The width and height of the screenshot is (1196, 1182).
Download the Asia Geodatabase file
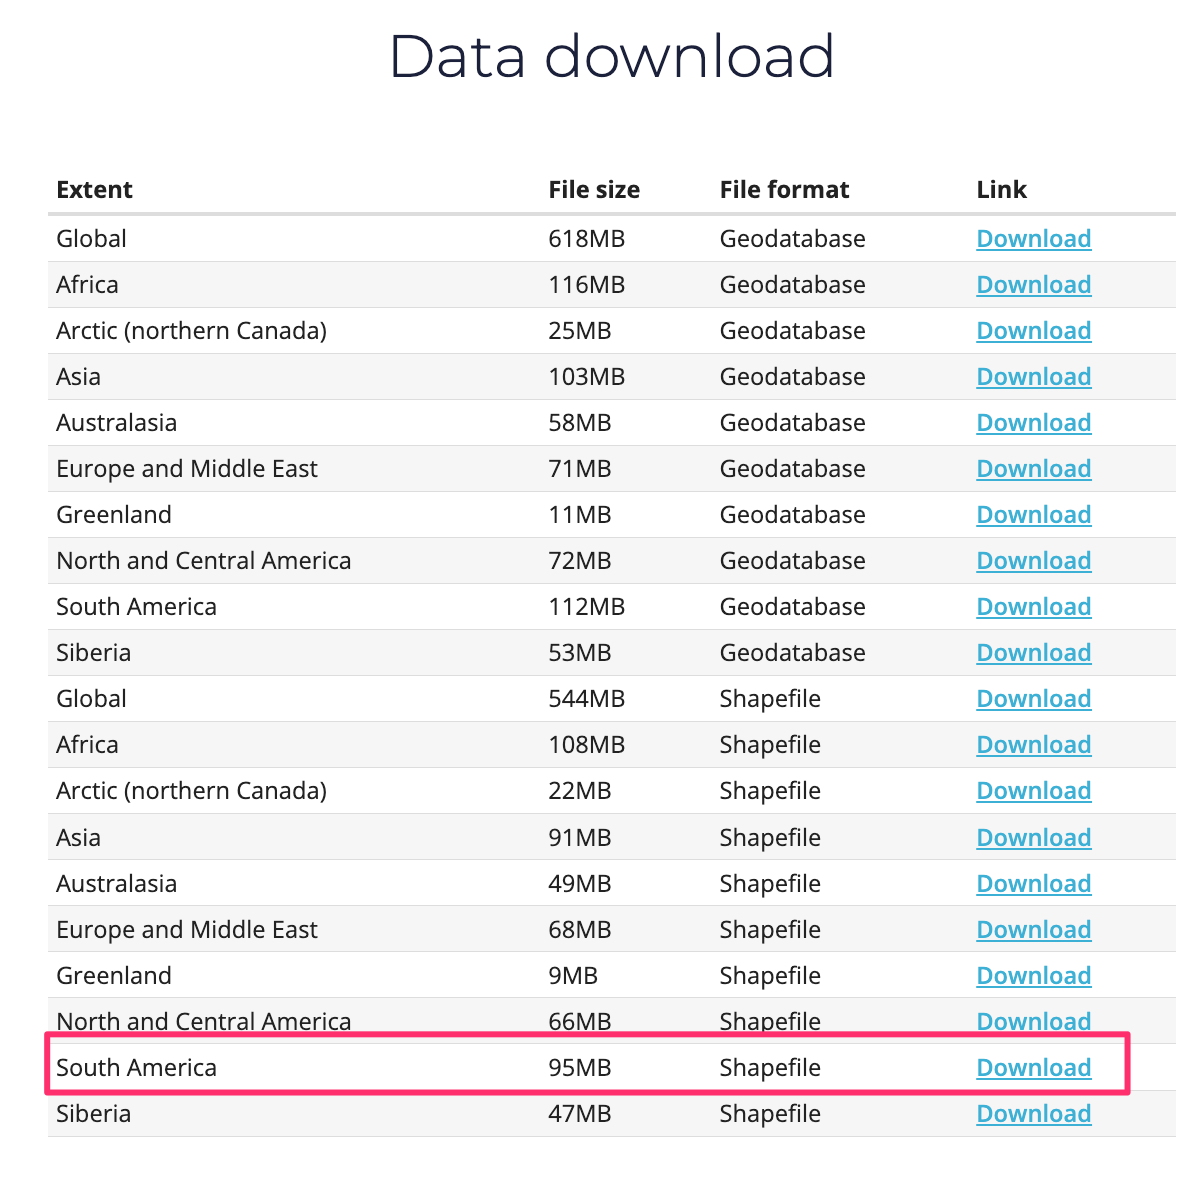click(1033, 377)
